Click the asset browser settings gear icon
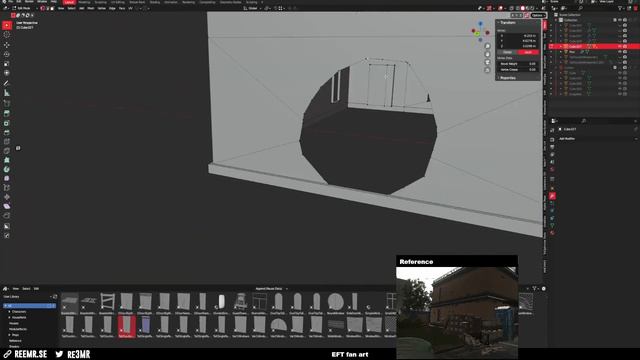Viewport: 640px width, 360px height. 544,289
